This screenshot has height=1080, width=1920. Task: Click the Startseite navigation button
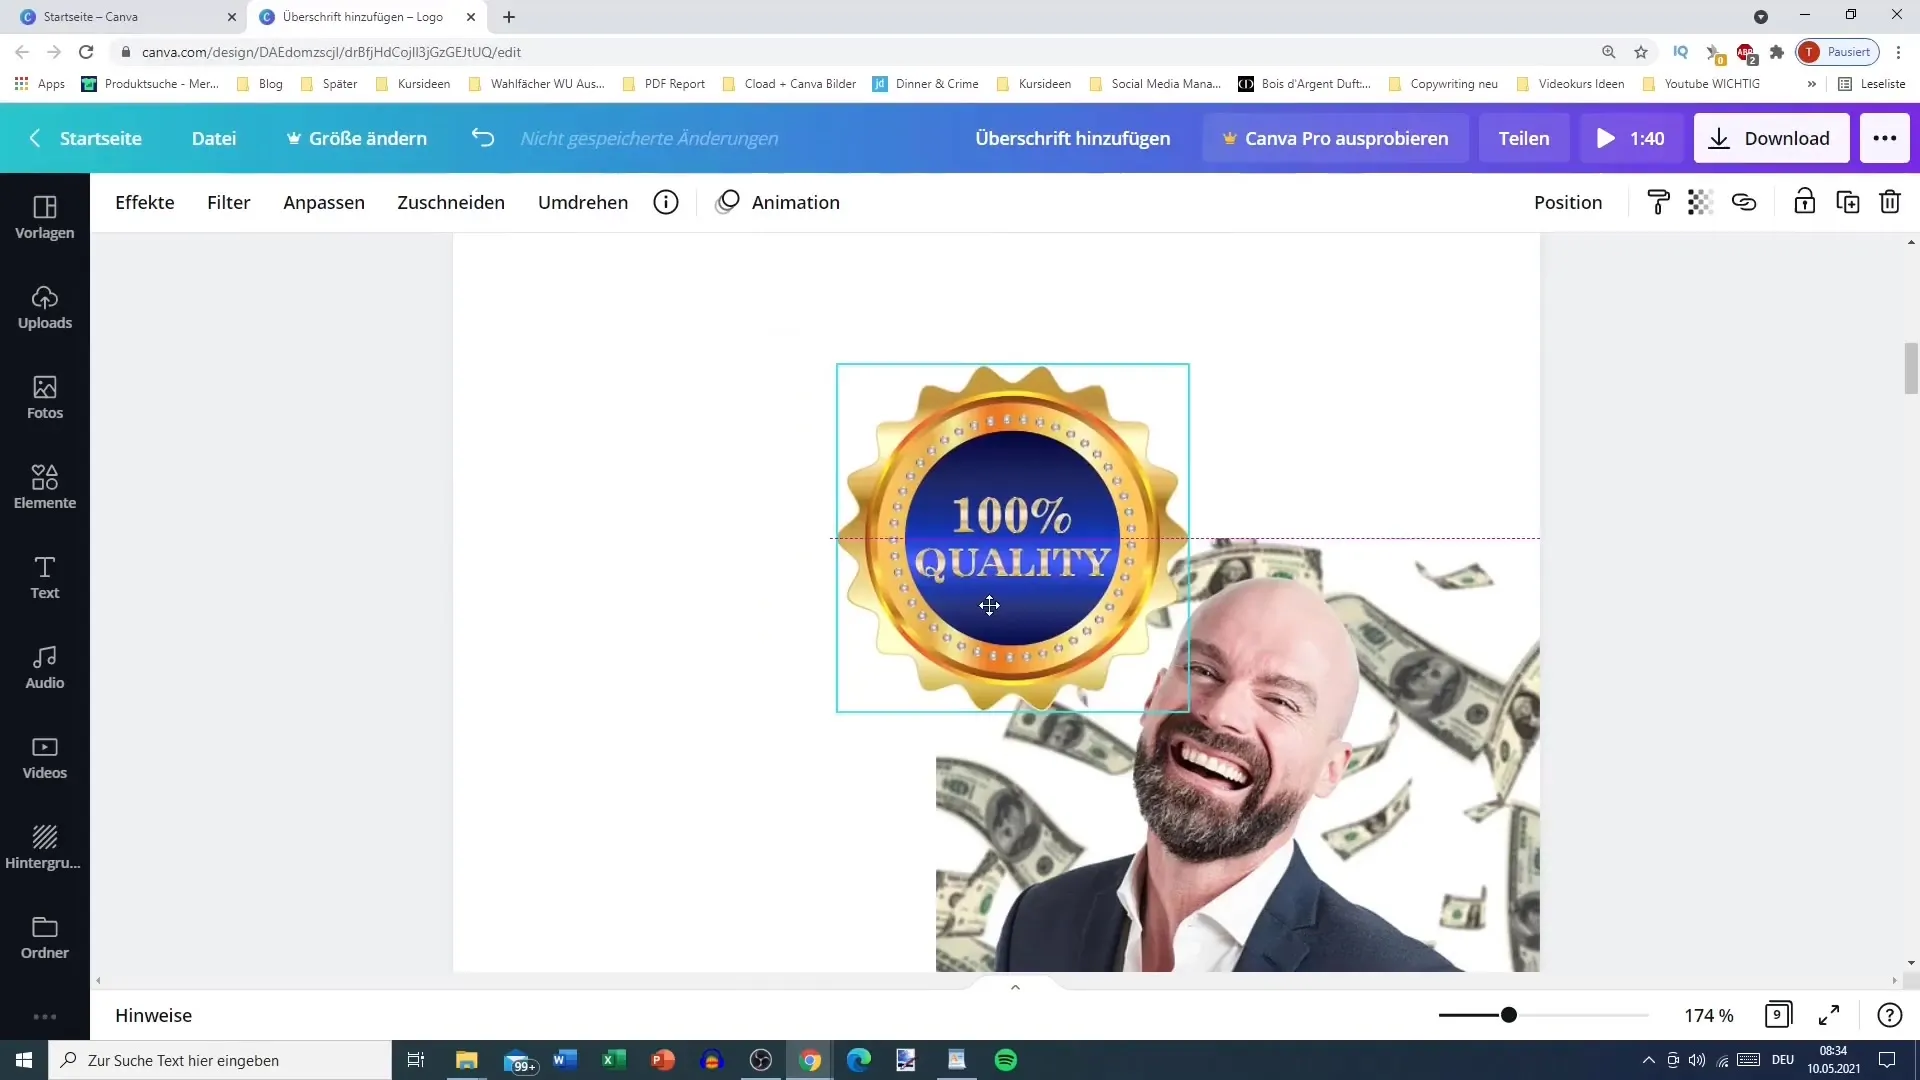pos(102,137)
